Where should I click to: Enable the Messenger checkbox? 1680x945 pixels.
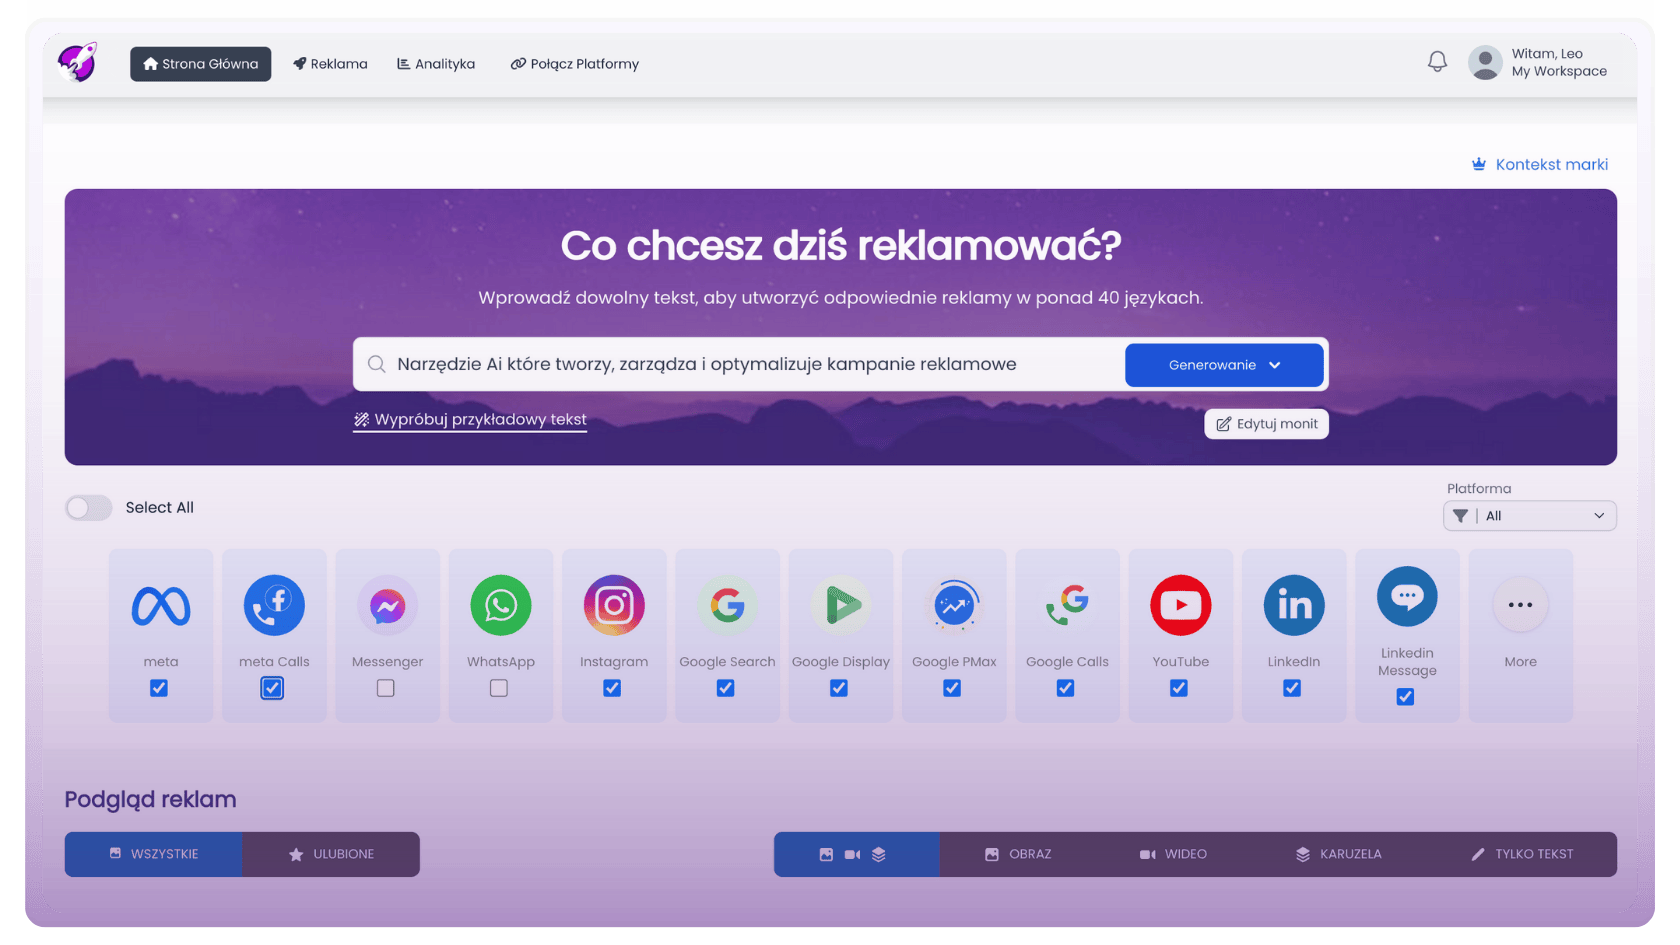tap(386, 688)
